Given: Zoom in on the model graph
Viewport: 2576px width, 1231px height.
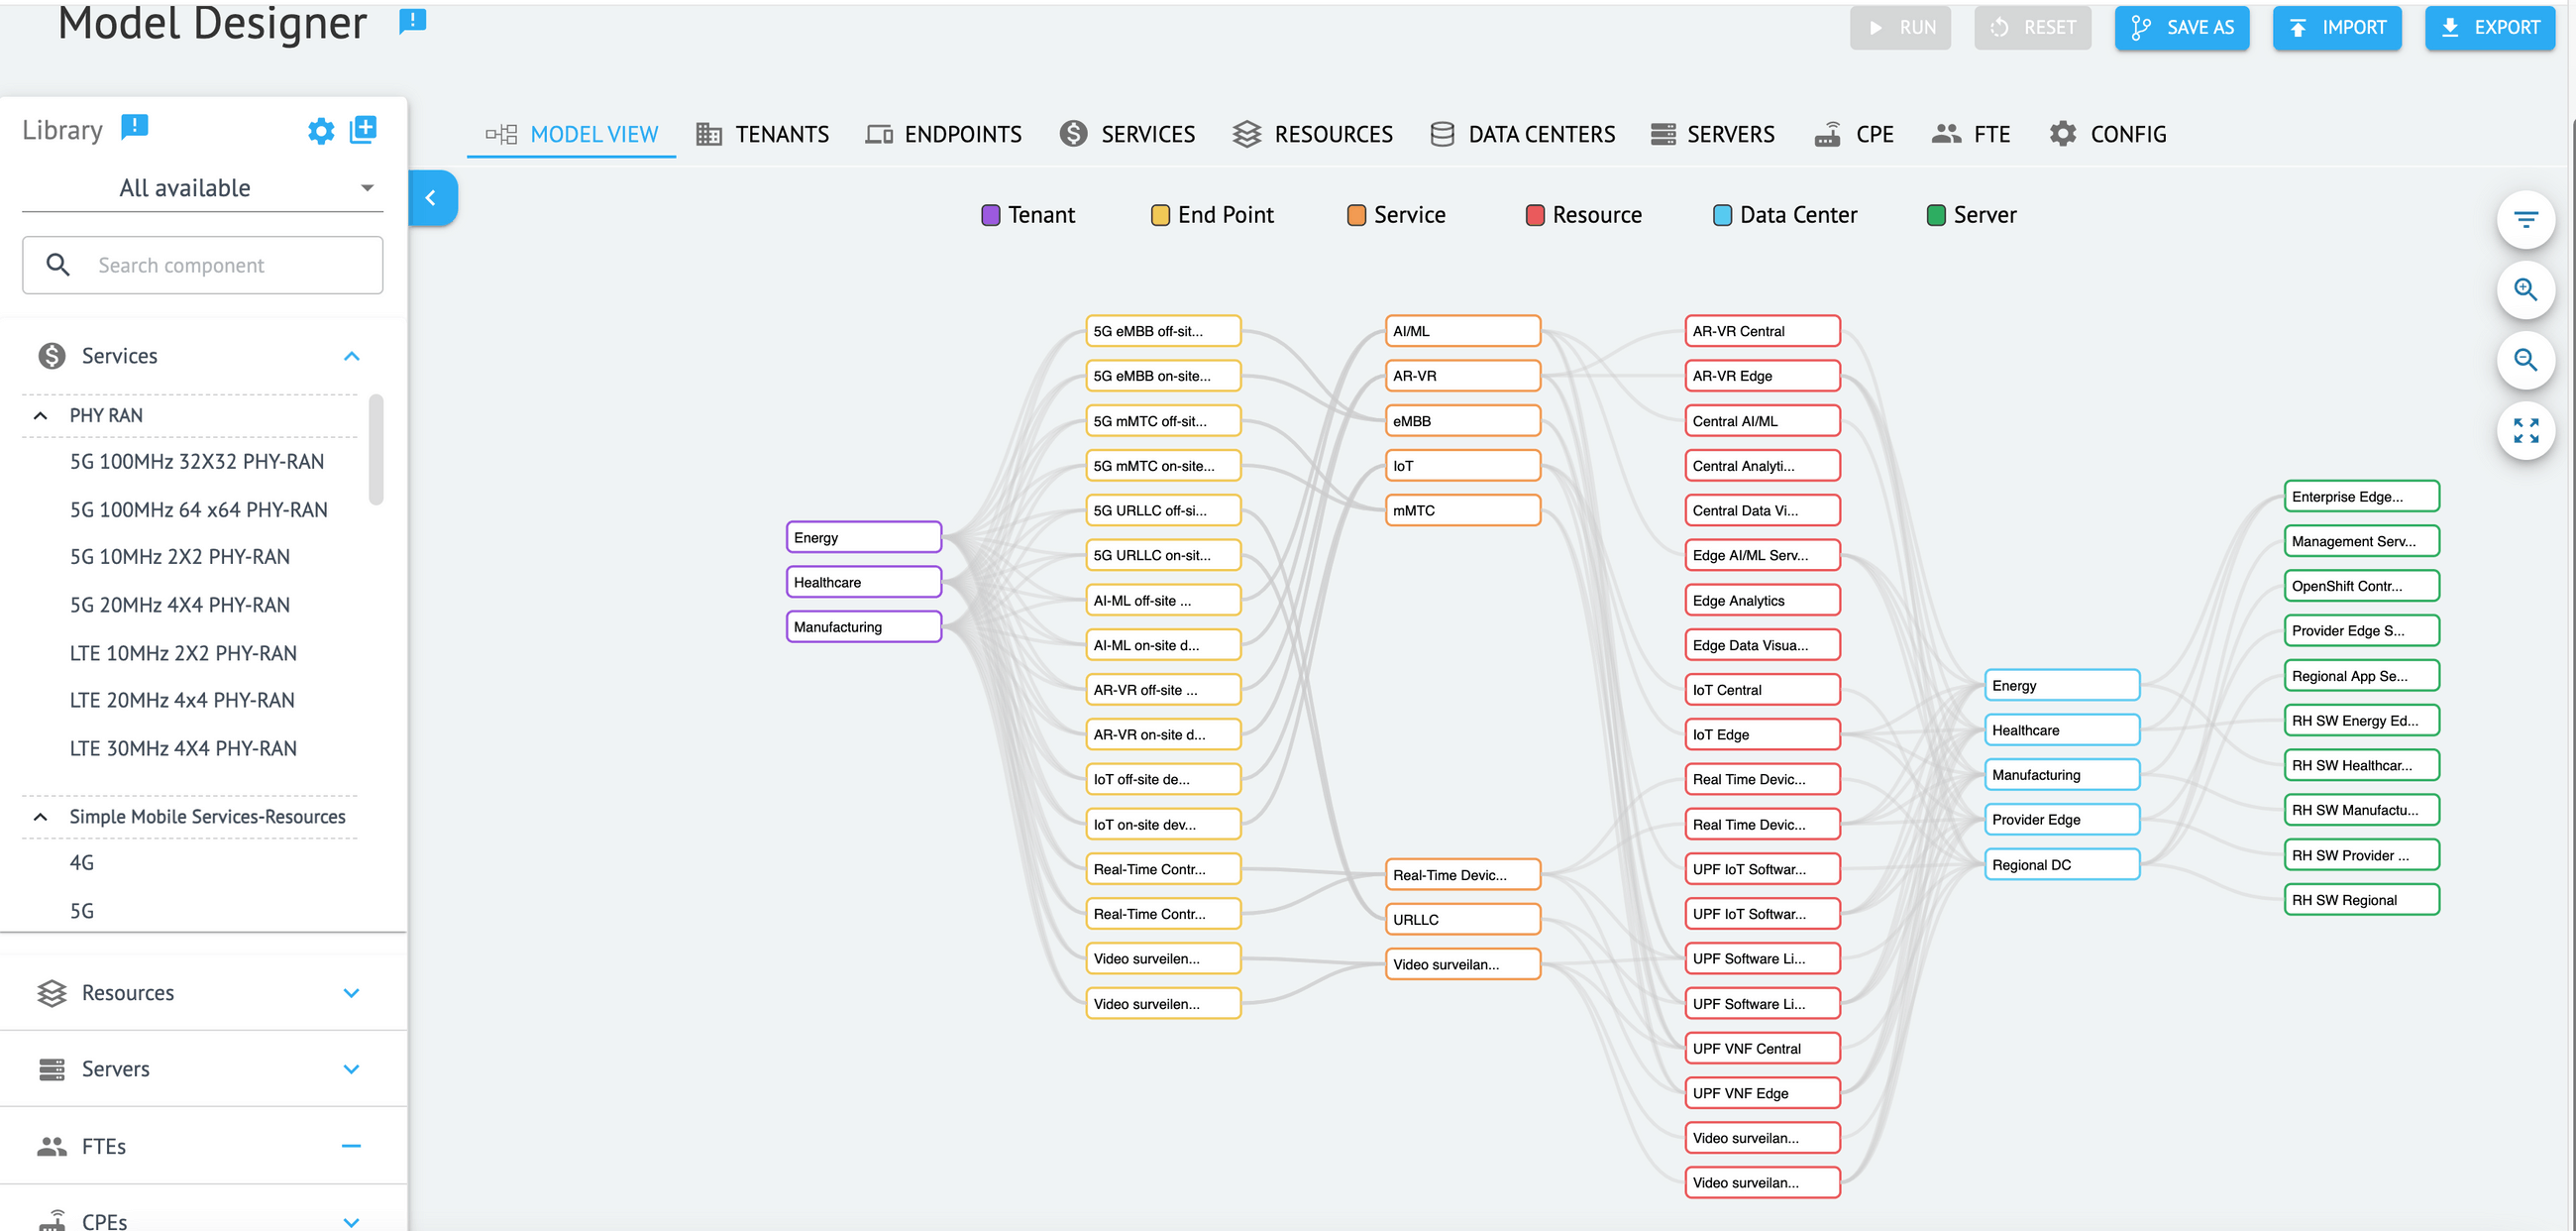Looking at the screenshot, I should [x=2525, y=290].
